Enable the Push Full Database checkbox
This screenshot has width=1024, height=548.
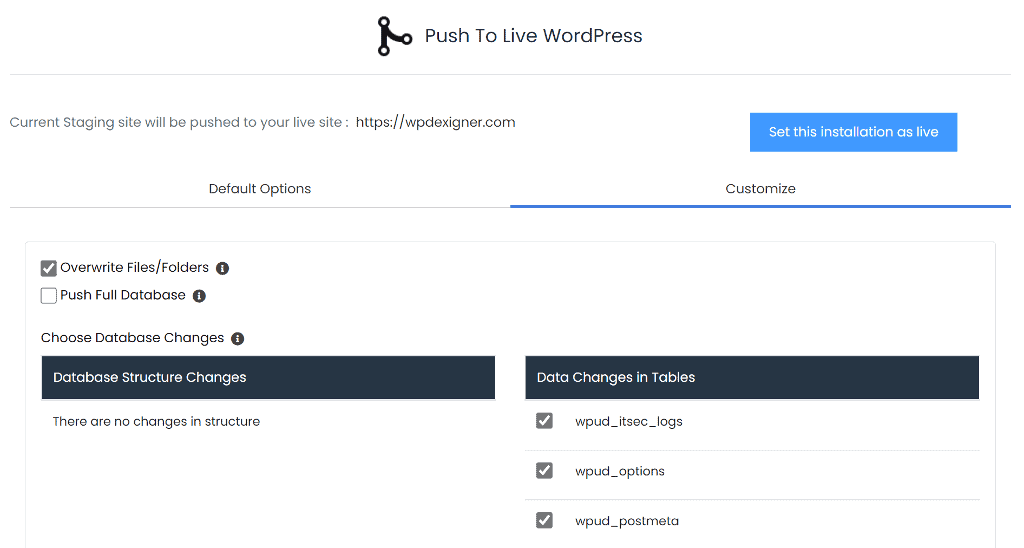pyautogui.click(x=49, y=296)
